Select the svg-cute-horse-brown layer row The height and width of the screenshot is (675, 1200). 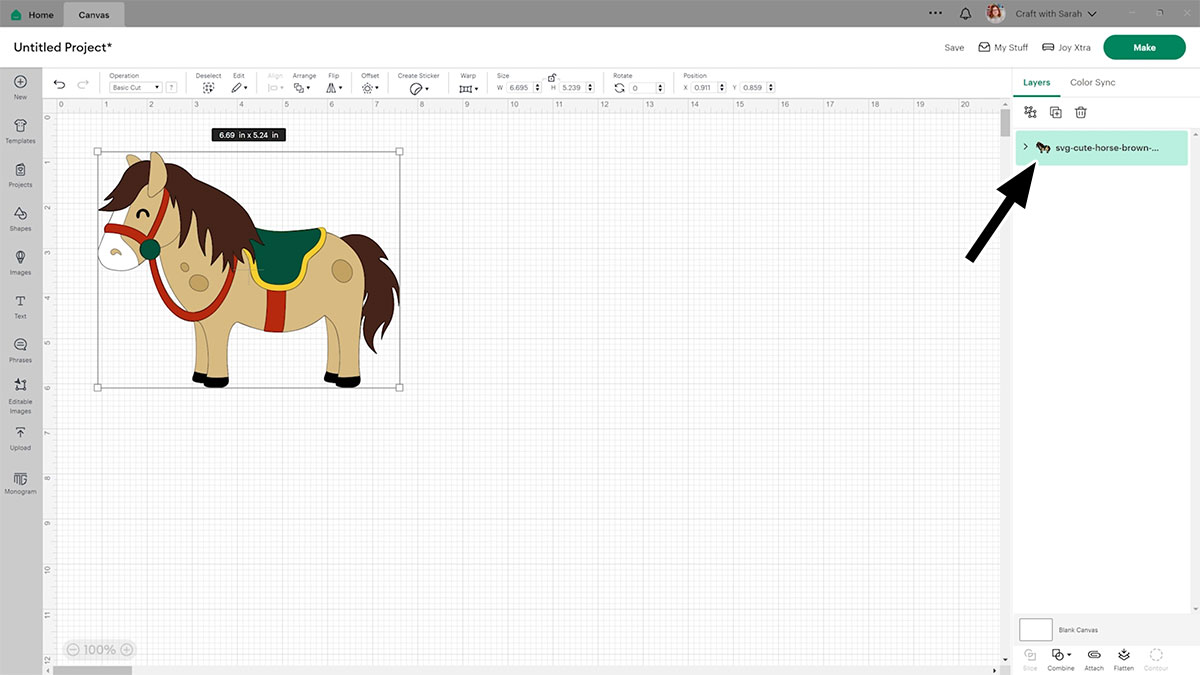(x=1102, y=147)
